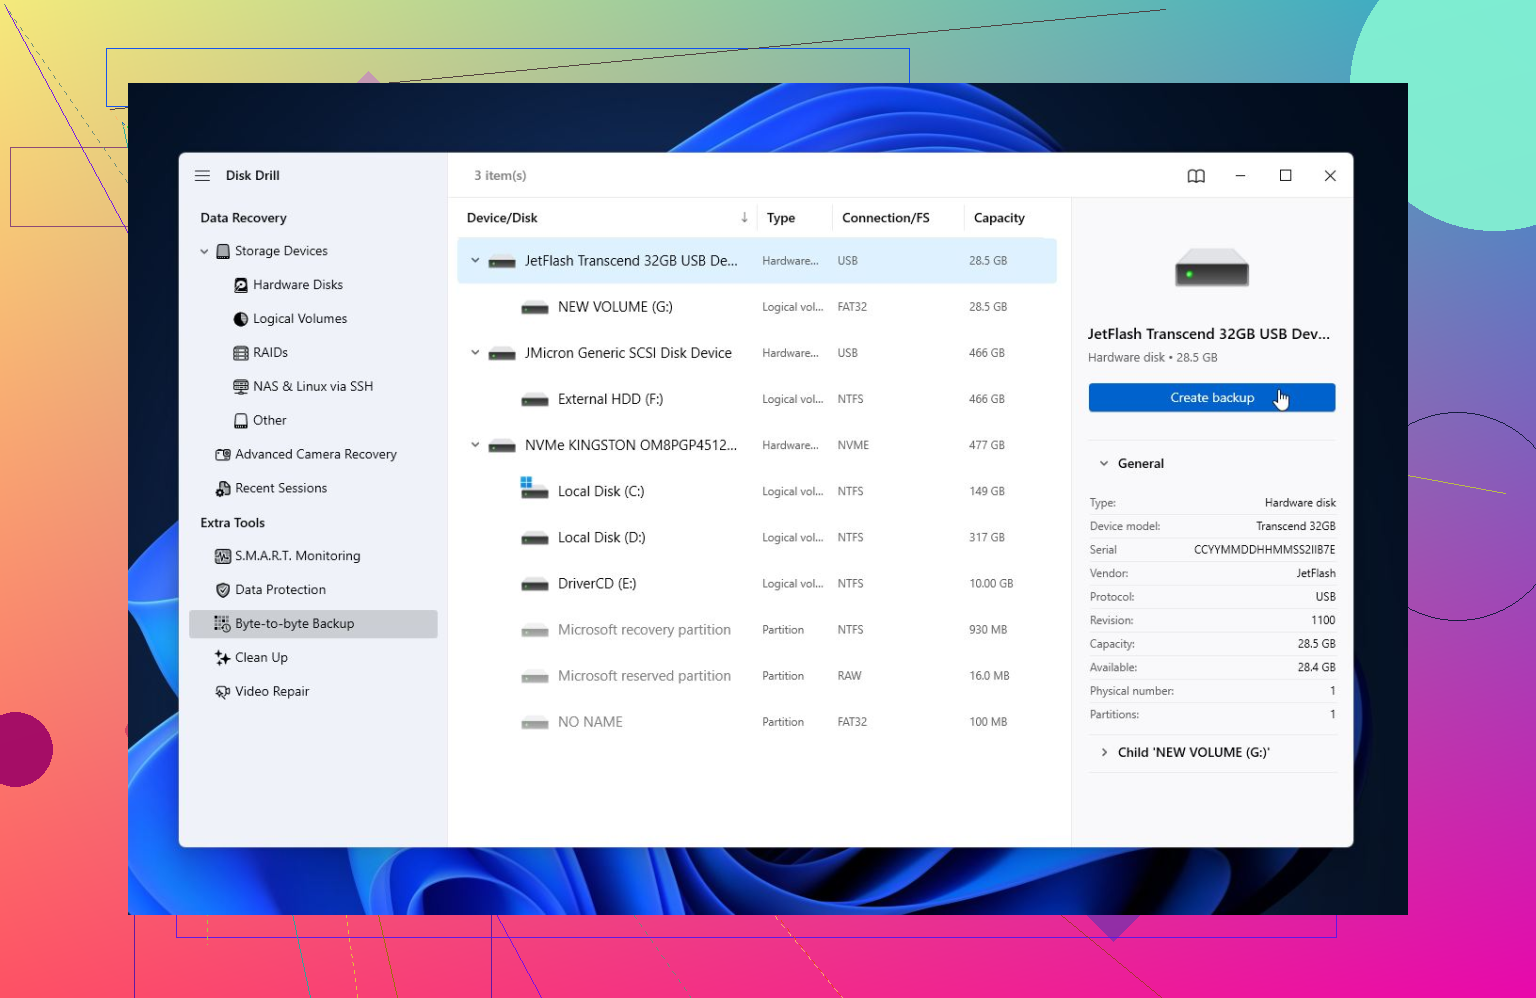Open Video Repair tool
The image size is (1536, 998).
coord(272,692)
